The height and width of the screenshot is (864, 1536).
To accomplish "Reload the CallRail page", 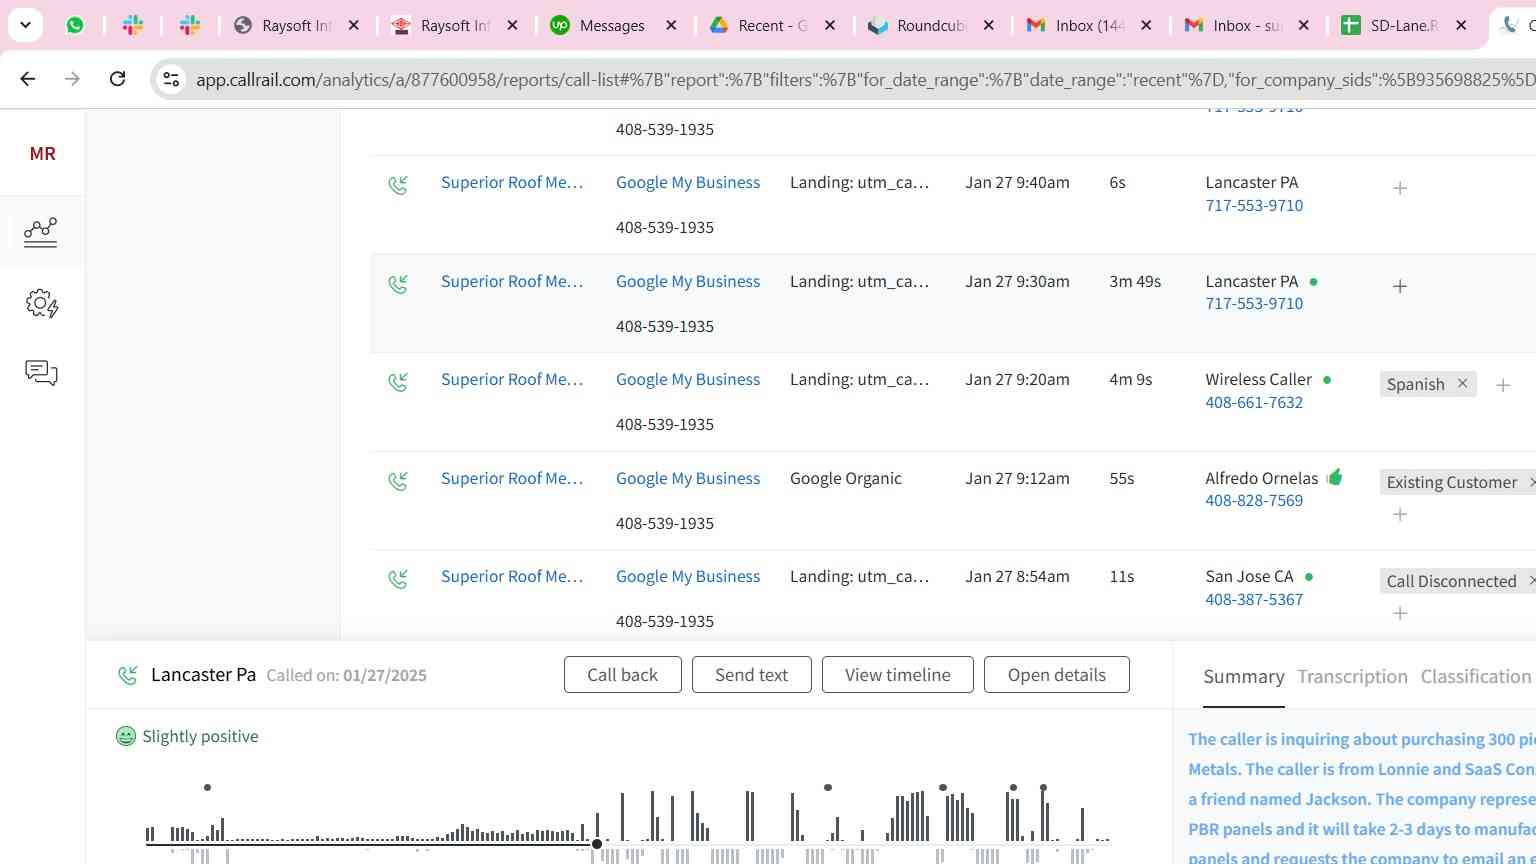I will point(117,78).
